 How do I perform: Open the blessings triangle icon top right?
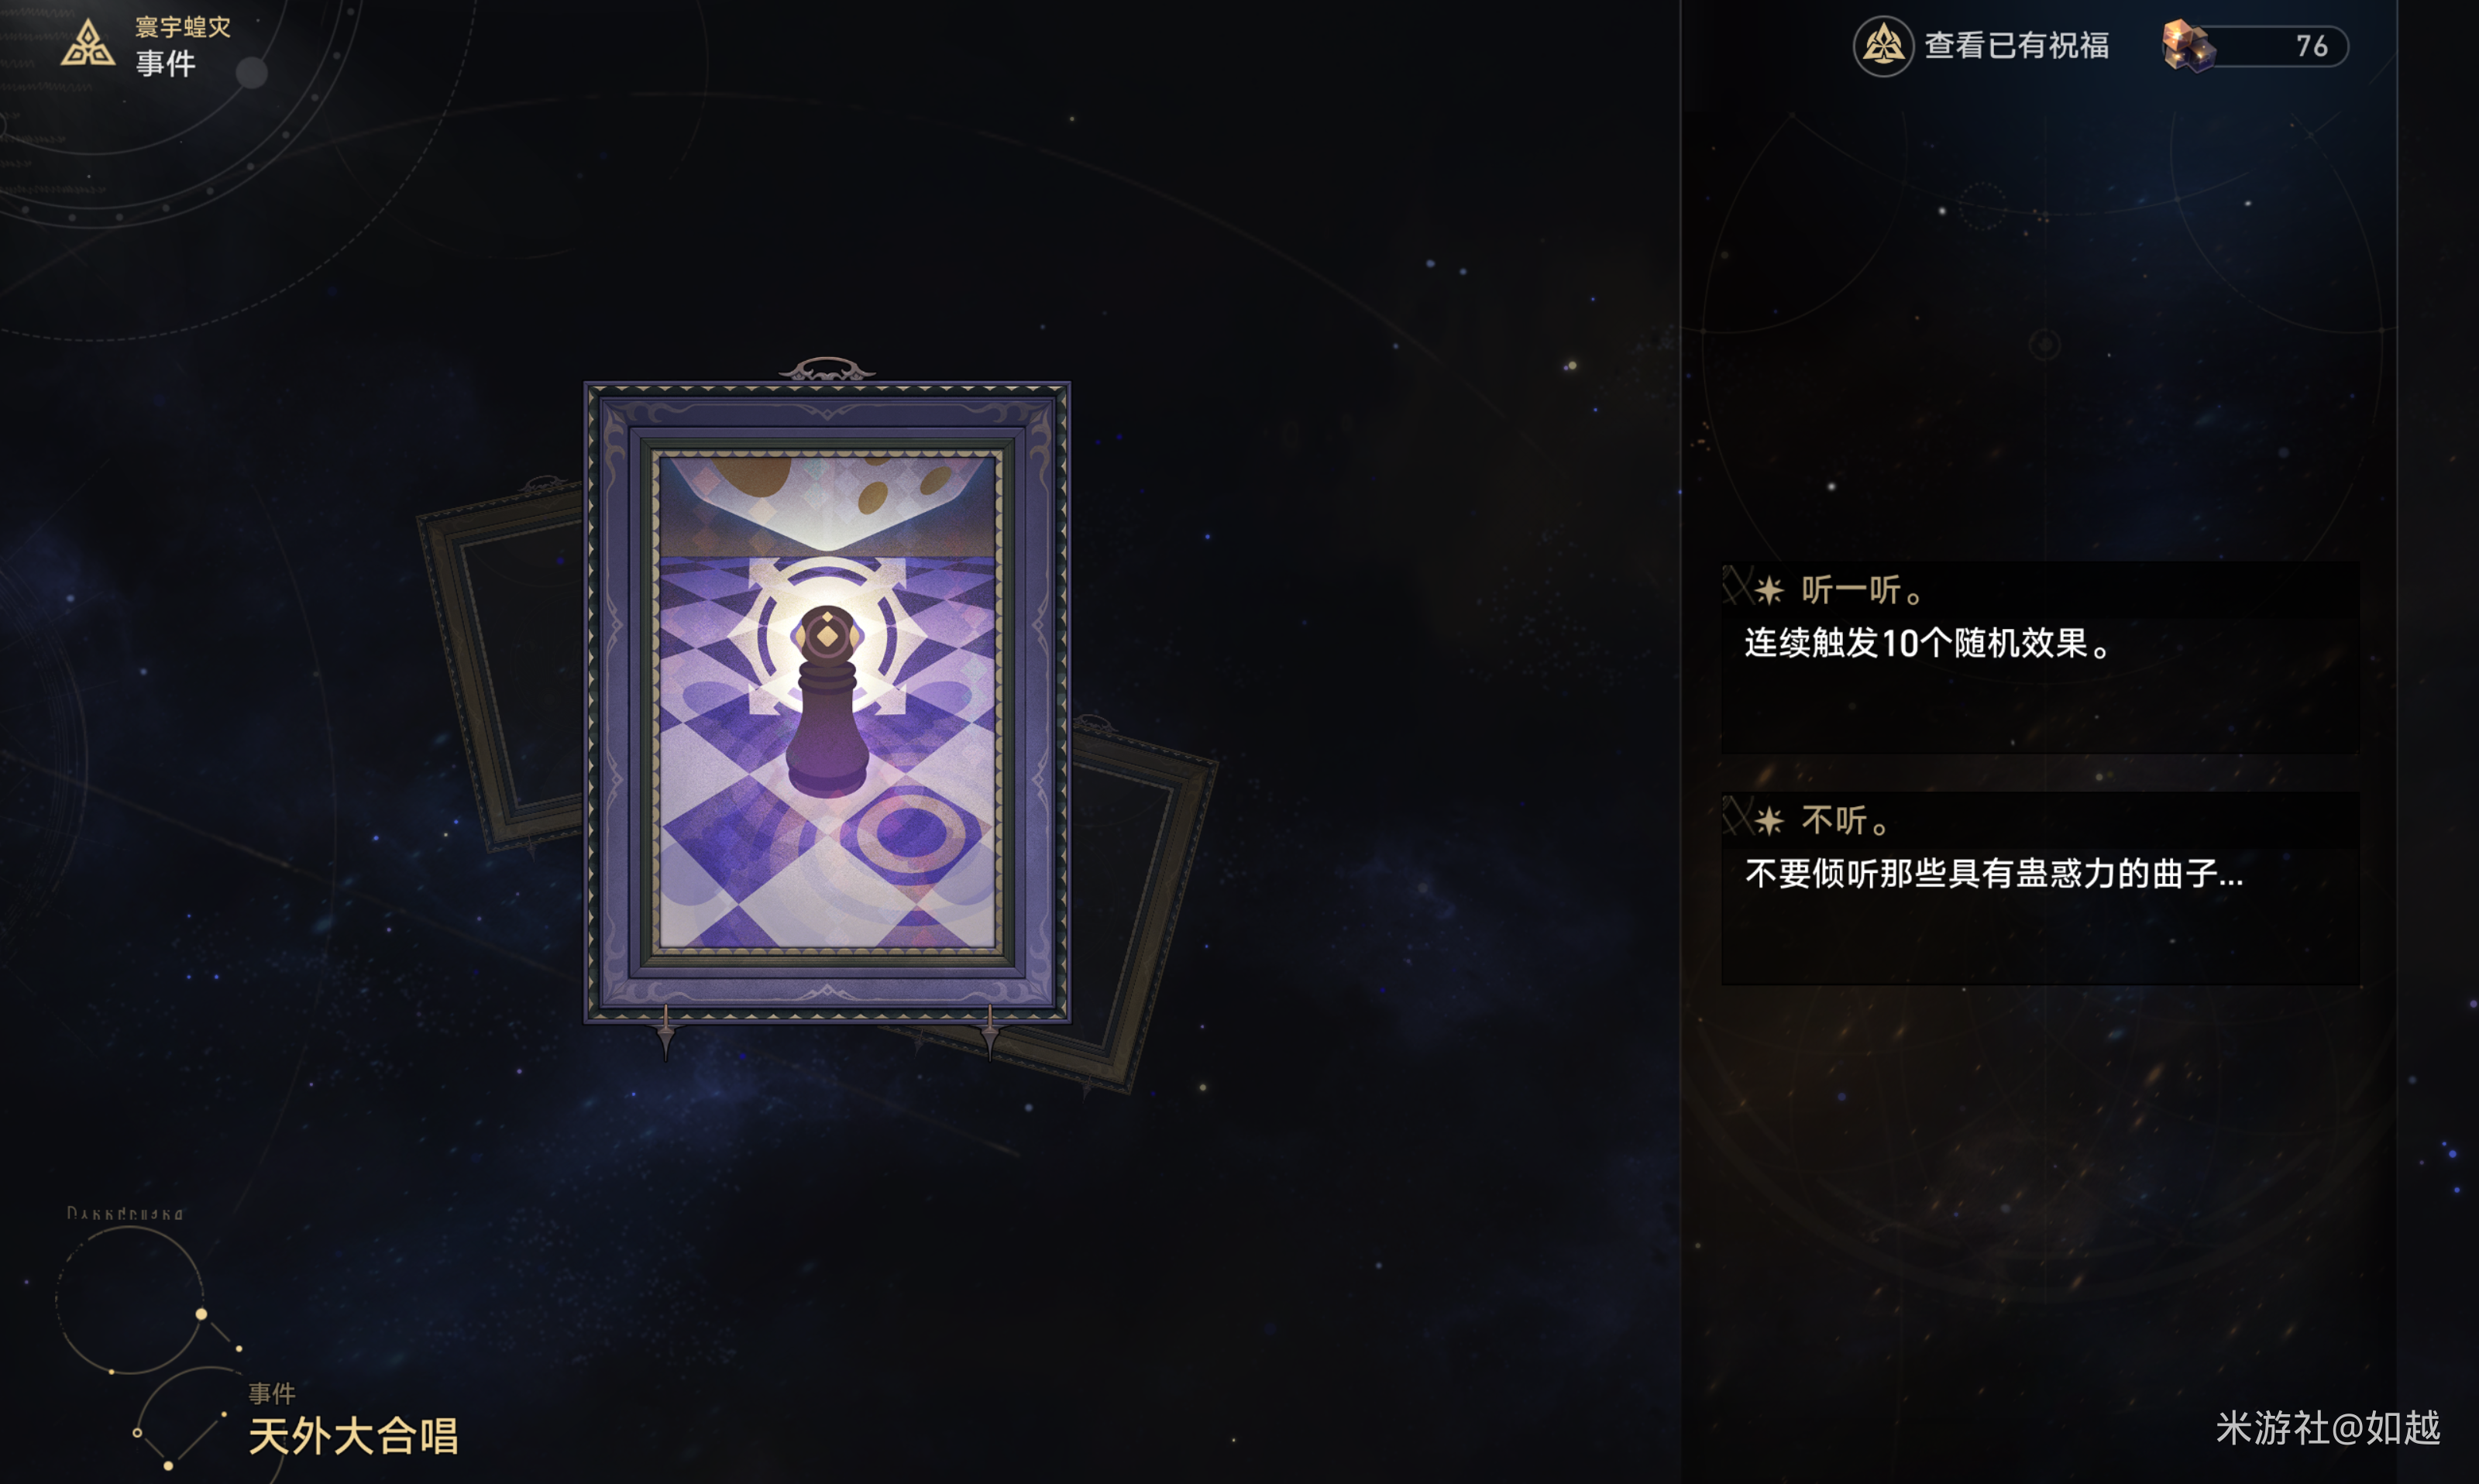pyautogui.click(x=1883, y=46)
